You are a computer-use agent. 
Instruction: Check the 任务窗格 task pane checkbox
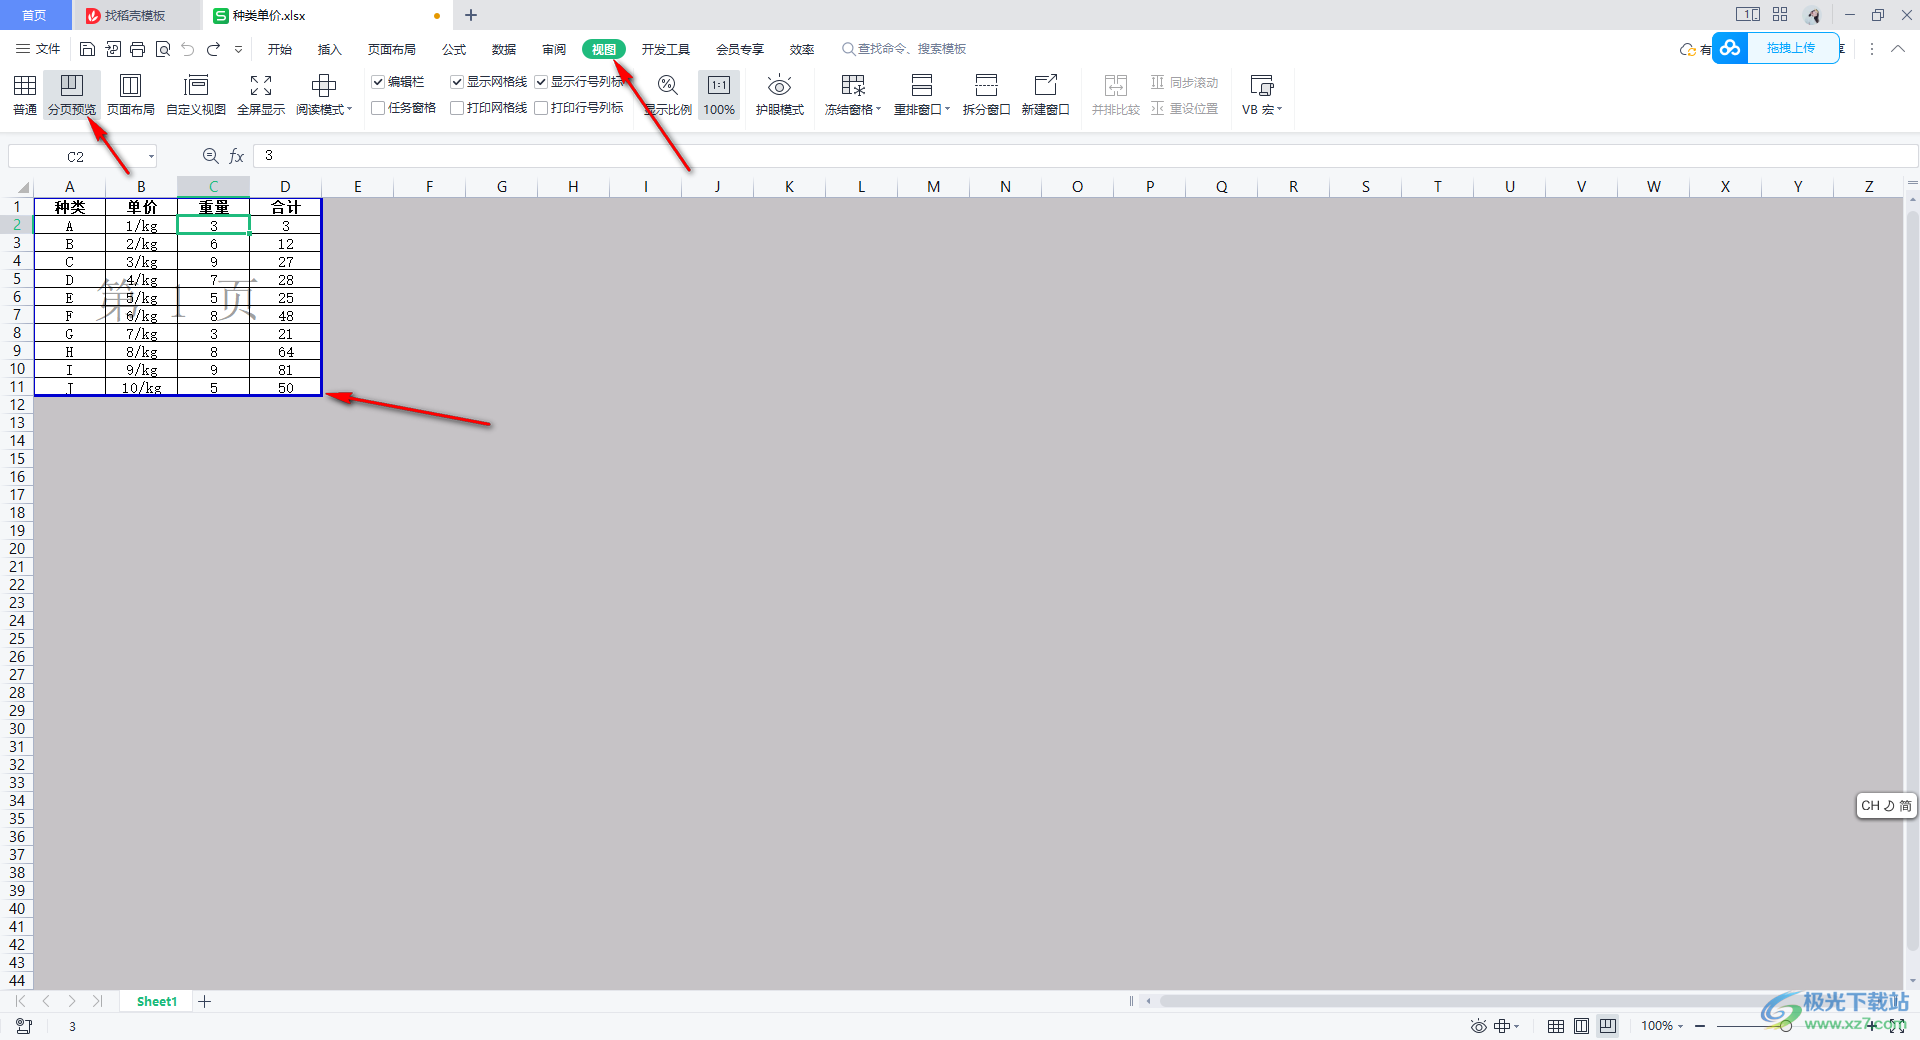tap(378, 108)
